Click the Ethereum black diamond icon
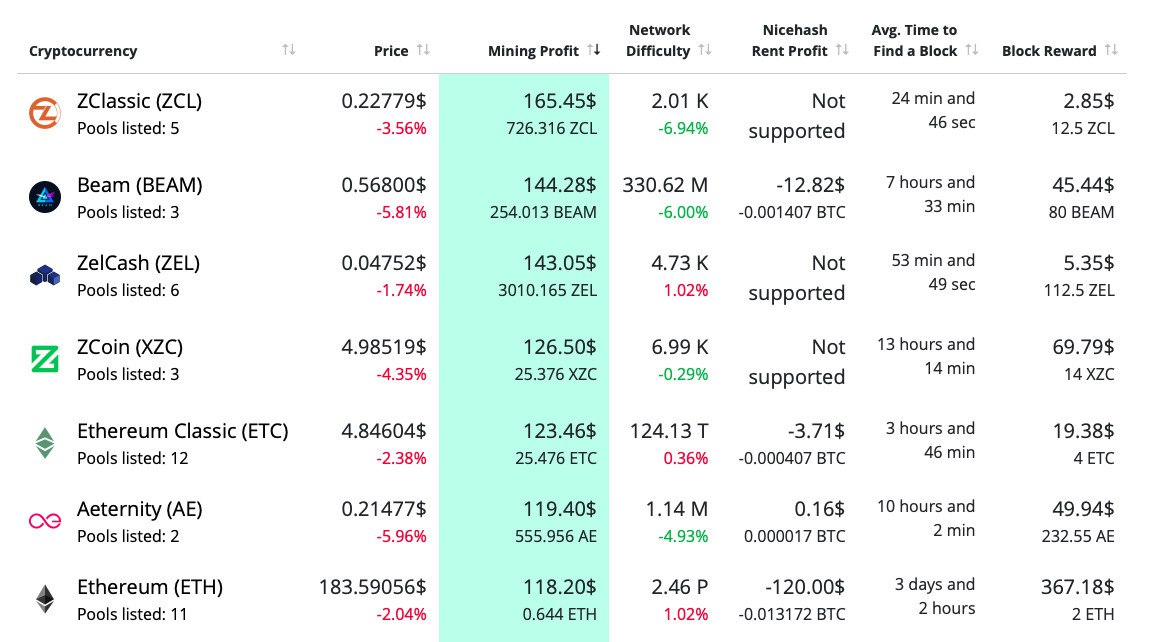1149x642 pixels. [x=45, y=599]
